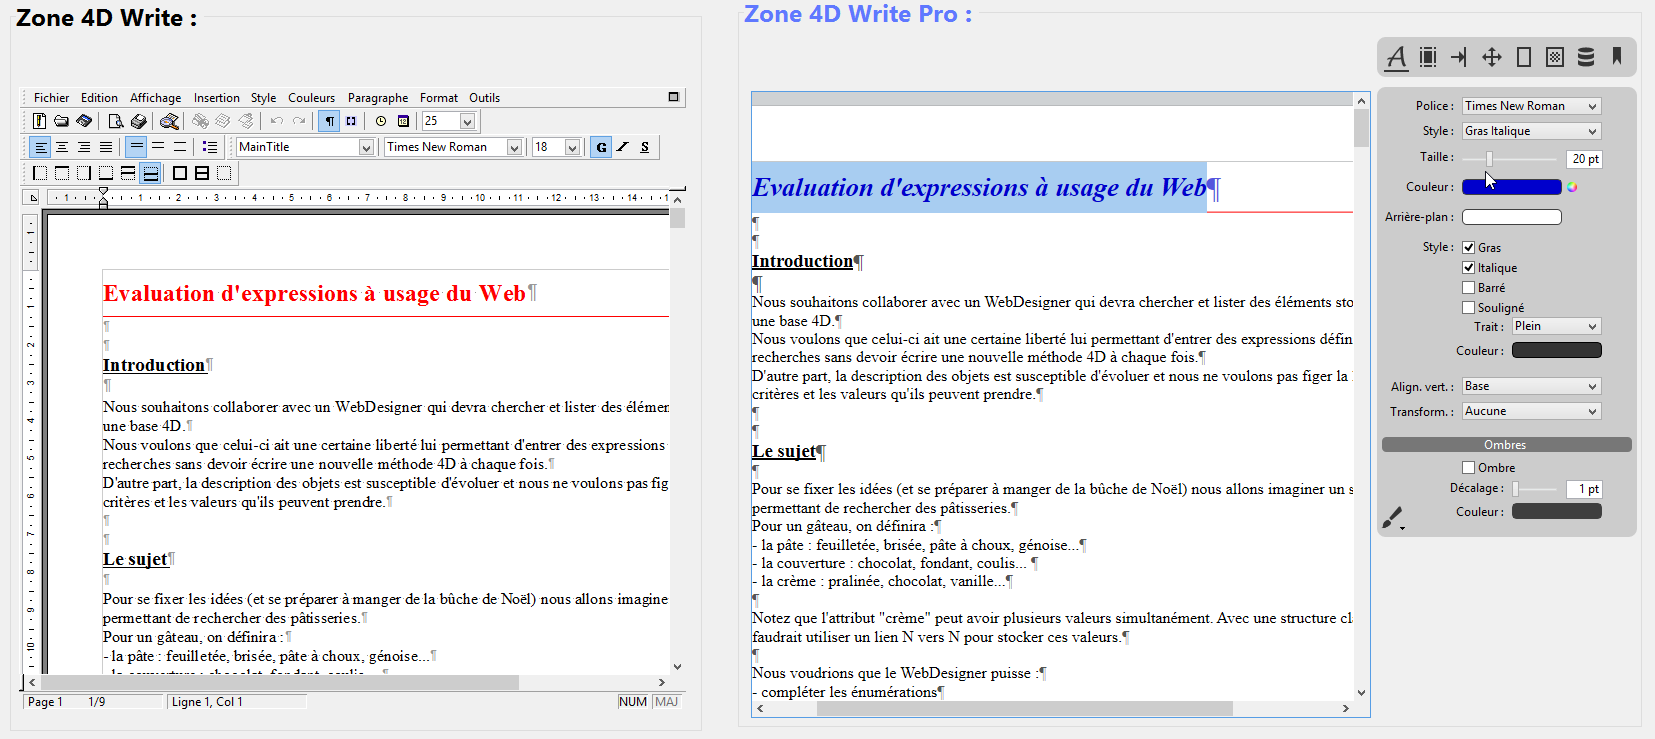Click the blue Couleur text swatch
The image size is (1655, 739).
click(x=1511, y=187)
